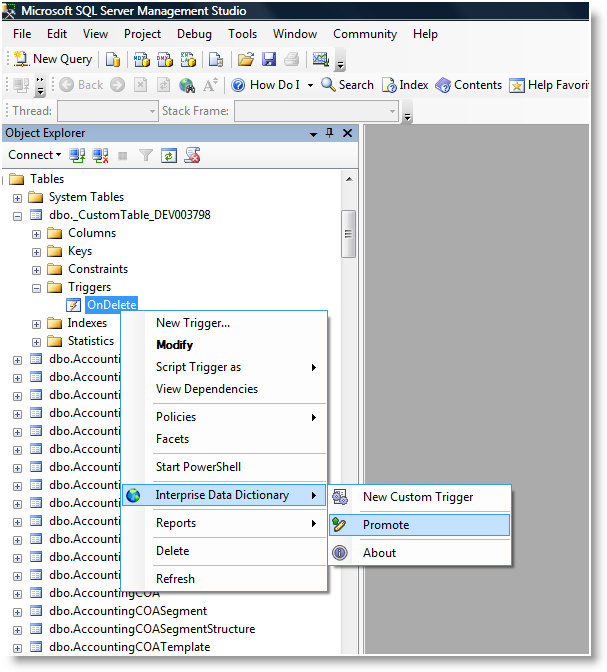Select Start PowerShell menu entry

click(224, 467)
